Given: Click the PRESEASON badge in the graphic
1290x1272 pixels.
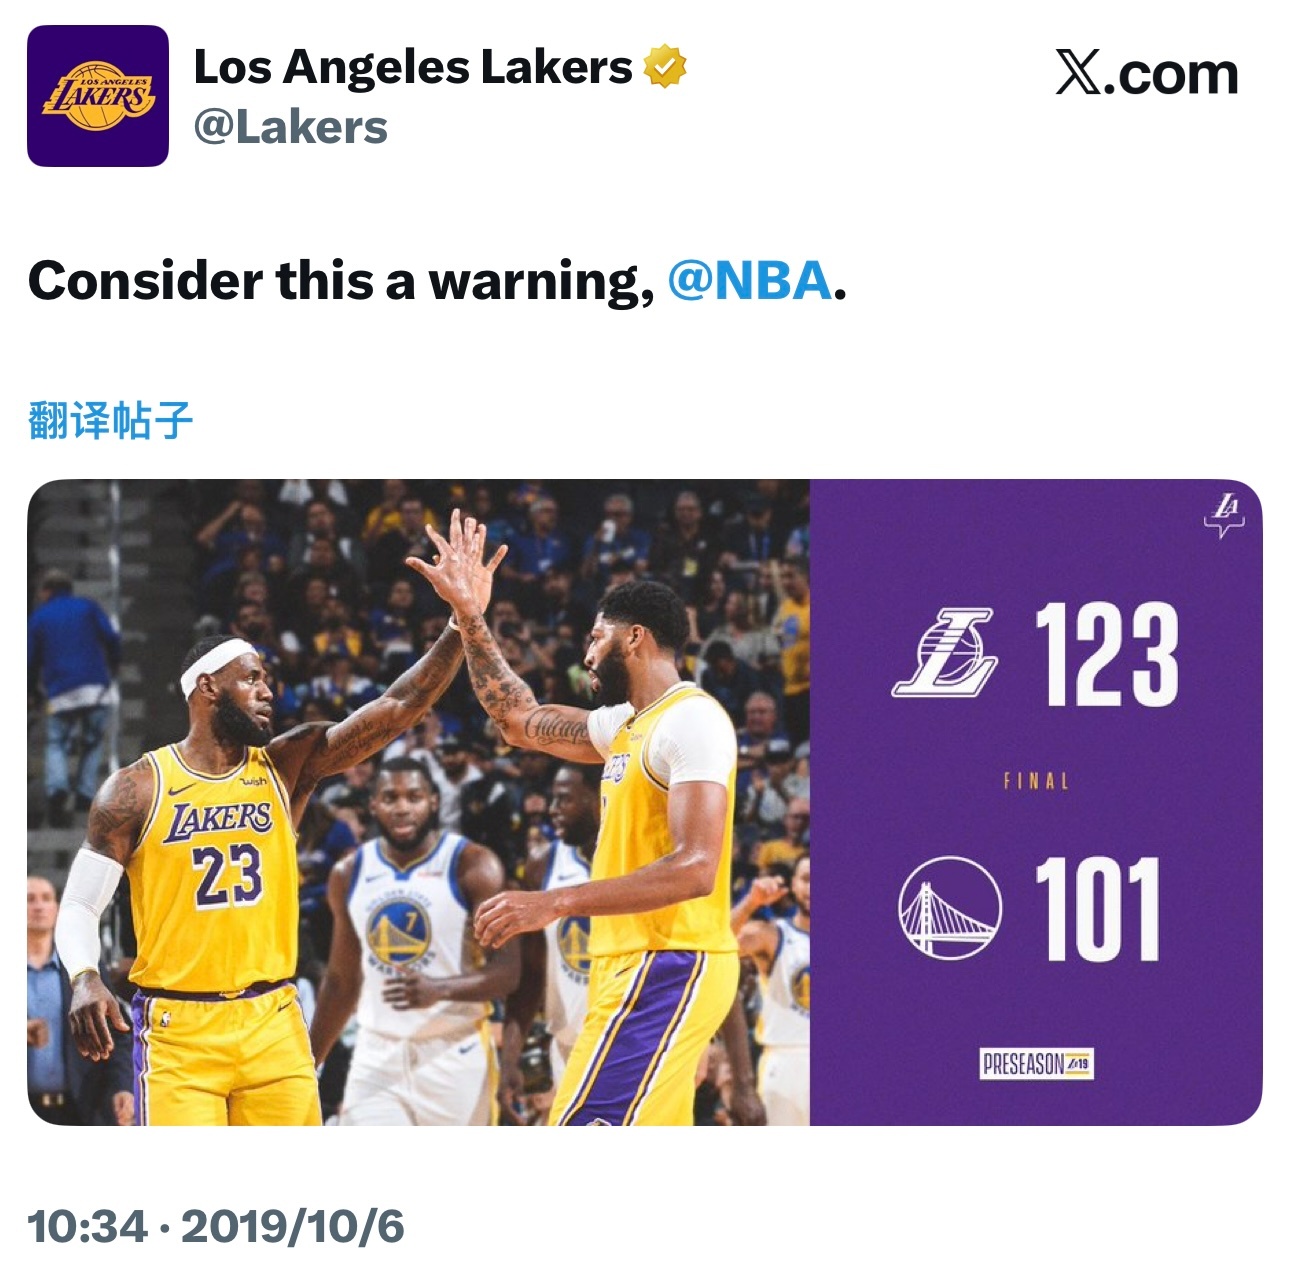Looking at the screenshot, I should click(x=1036, y=1063).
